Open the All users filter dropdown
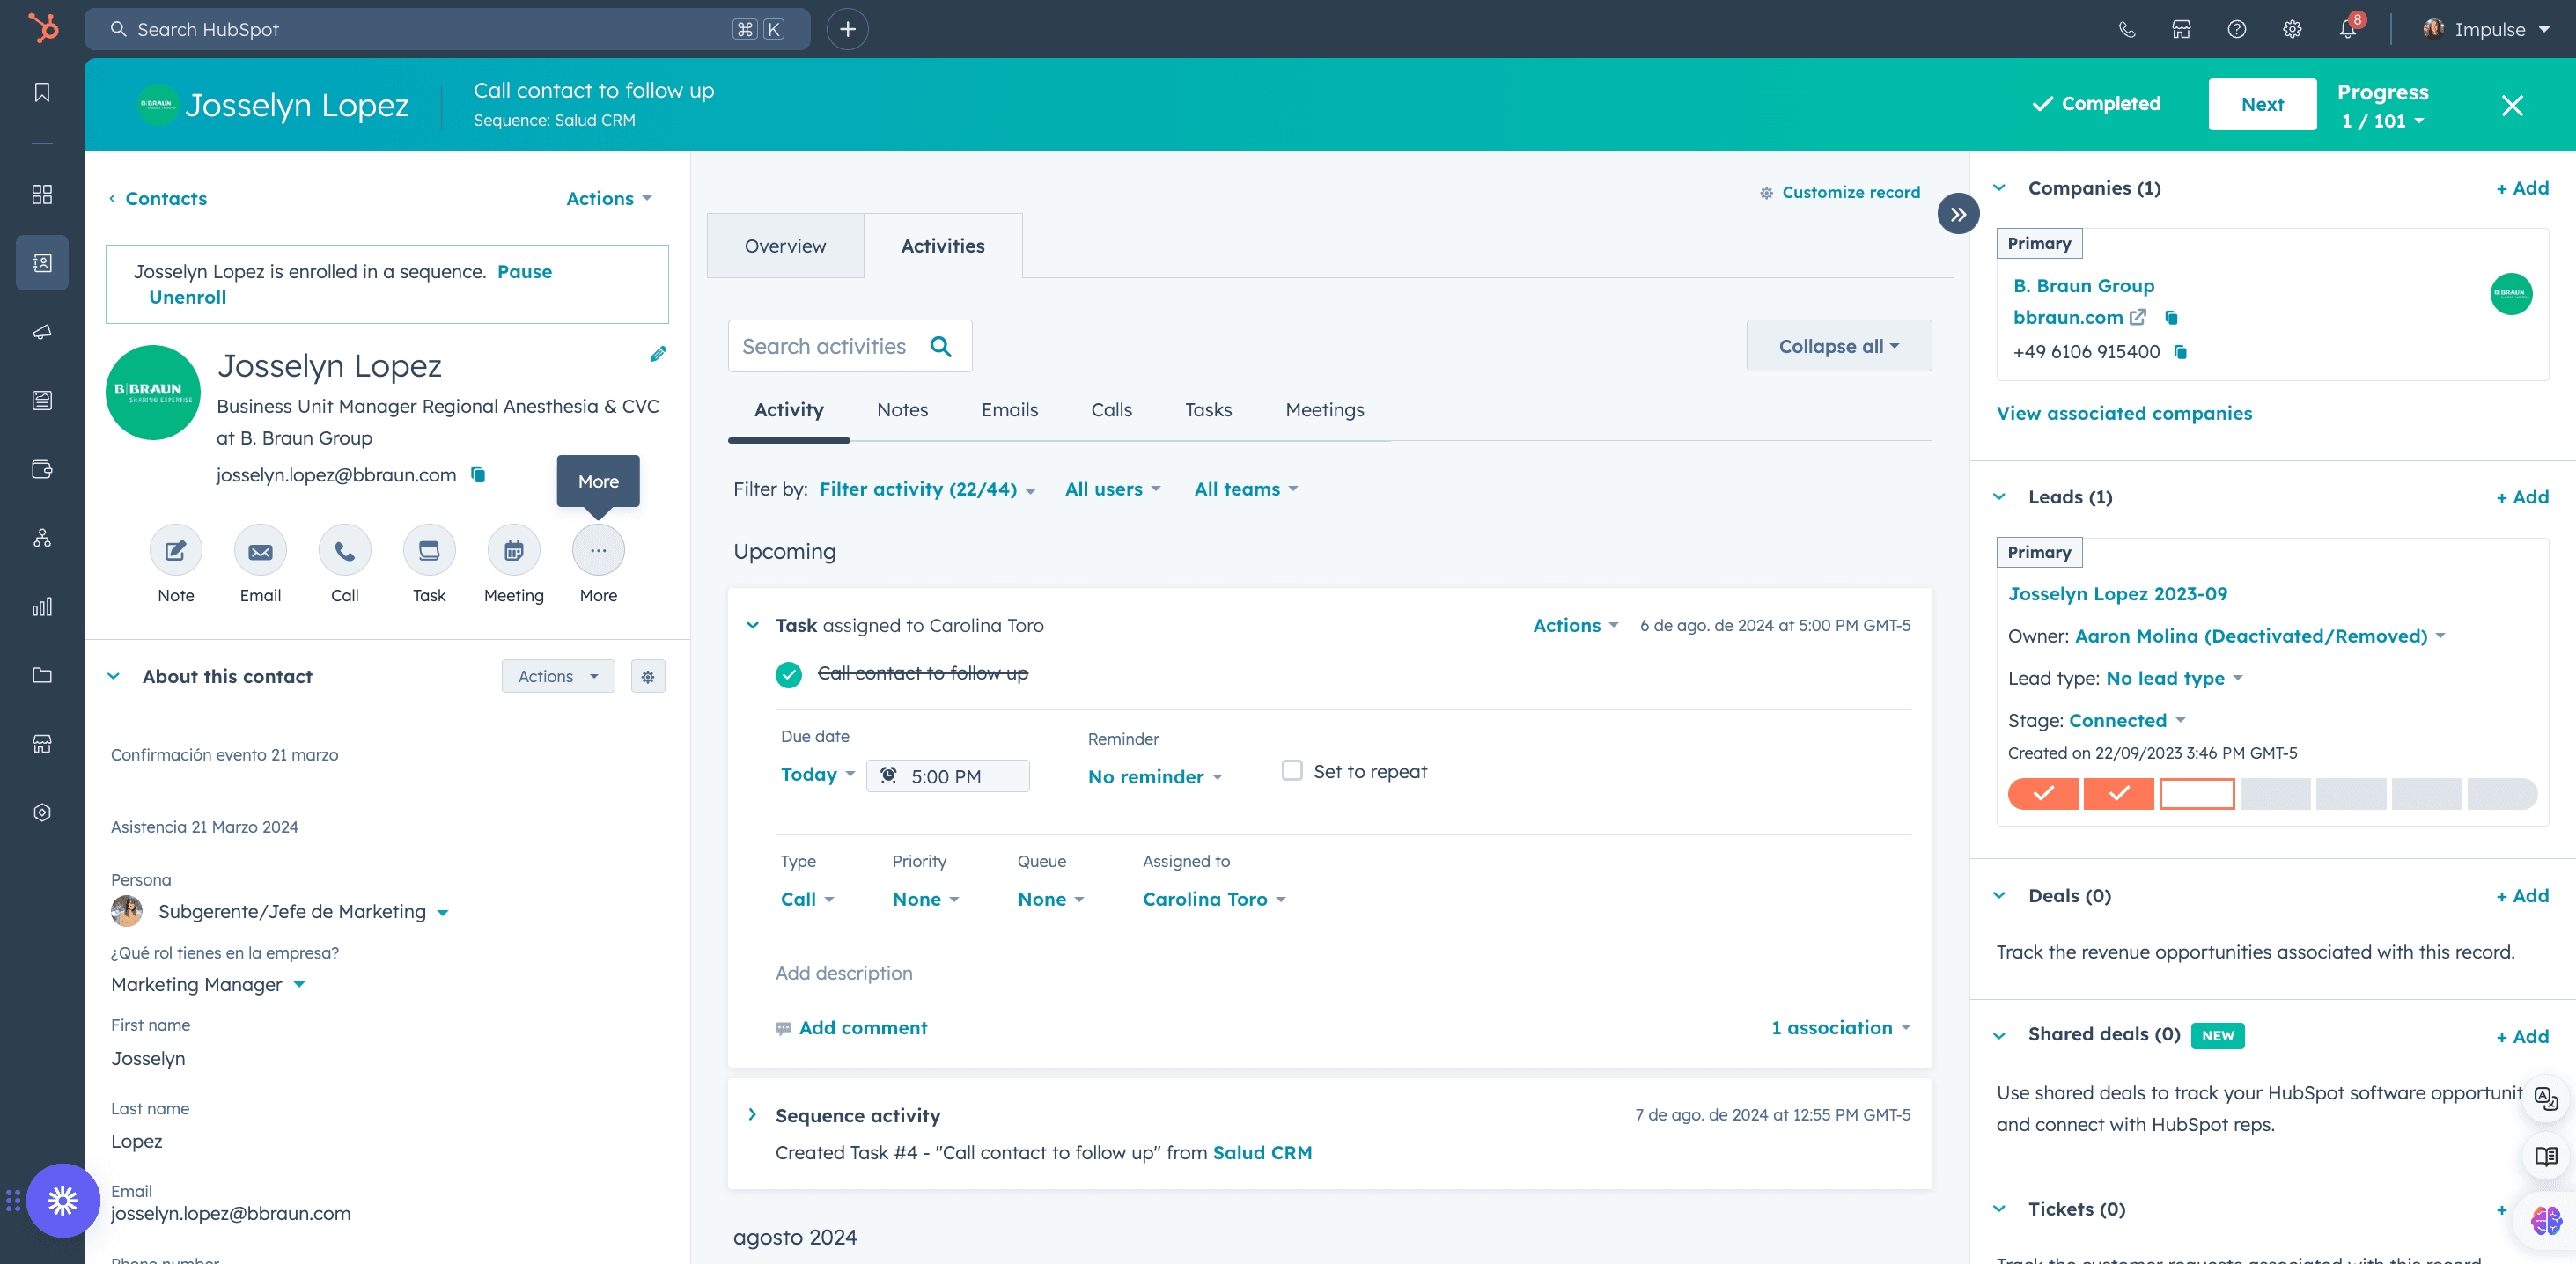The image size is (2576, 1264). (1112, 489)
